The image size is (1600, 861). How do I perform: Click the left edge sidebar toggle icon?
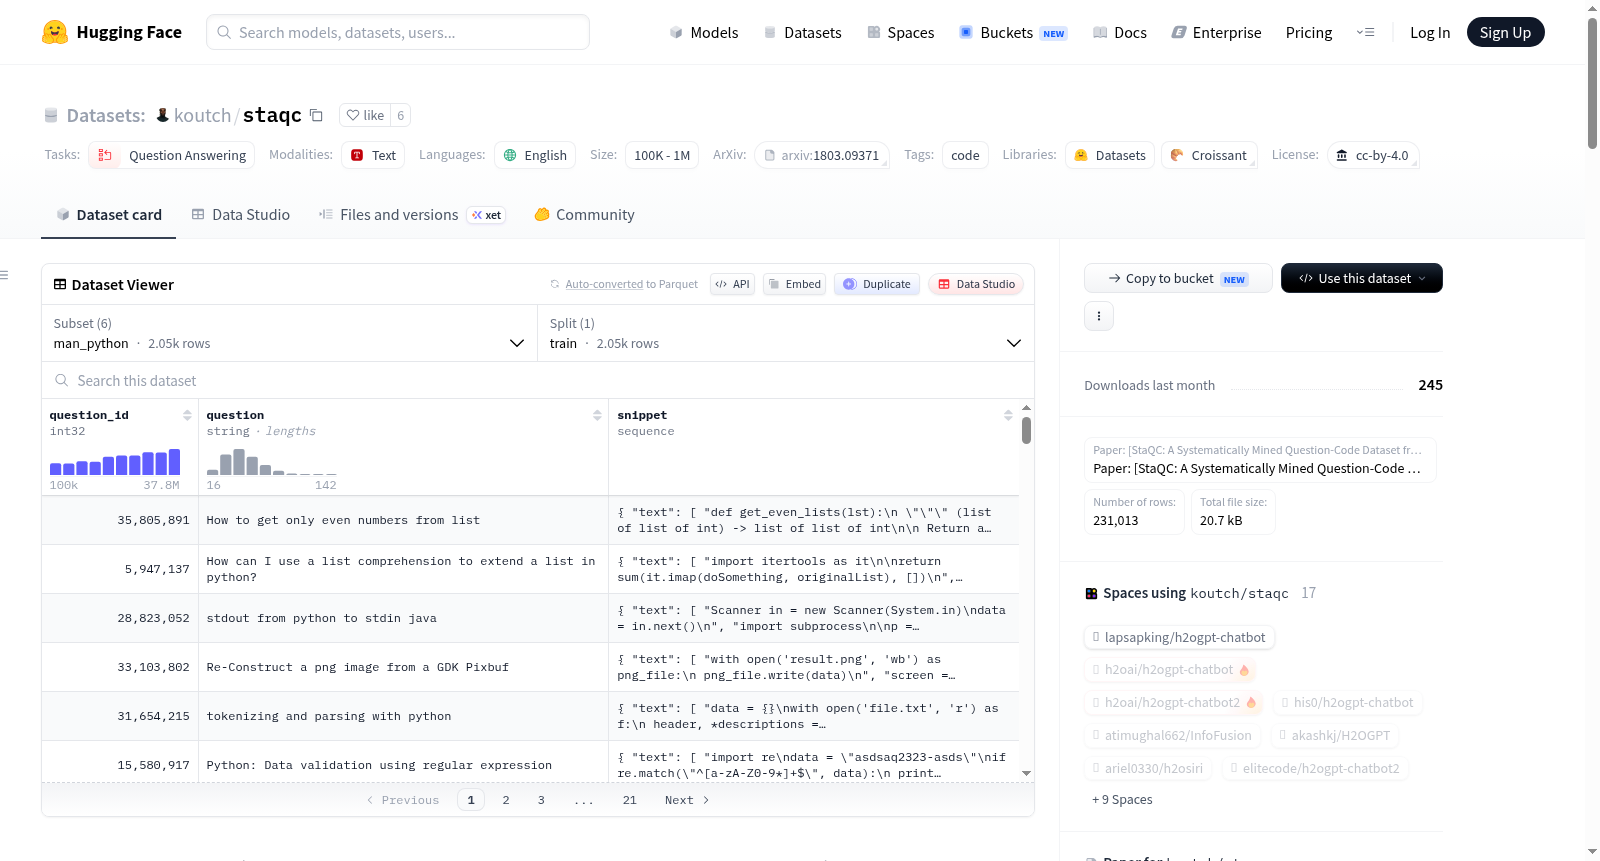point(4,274)
